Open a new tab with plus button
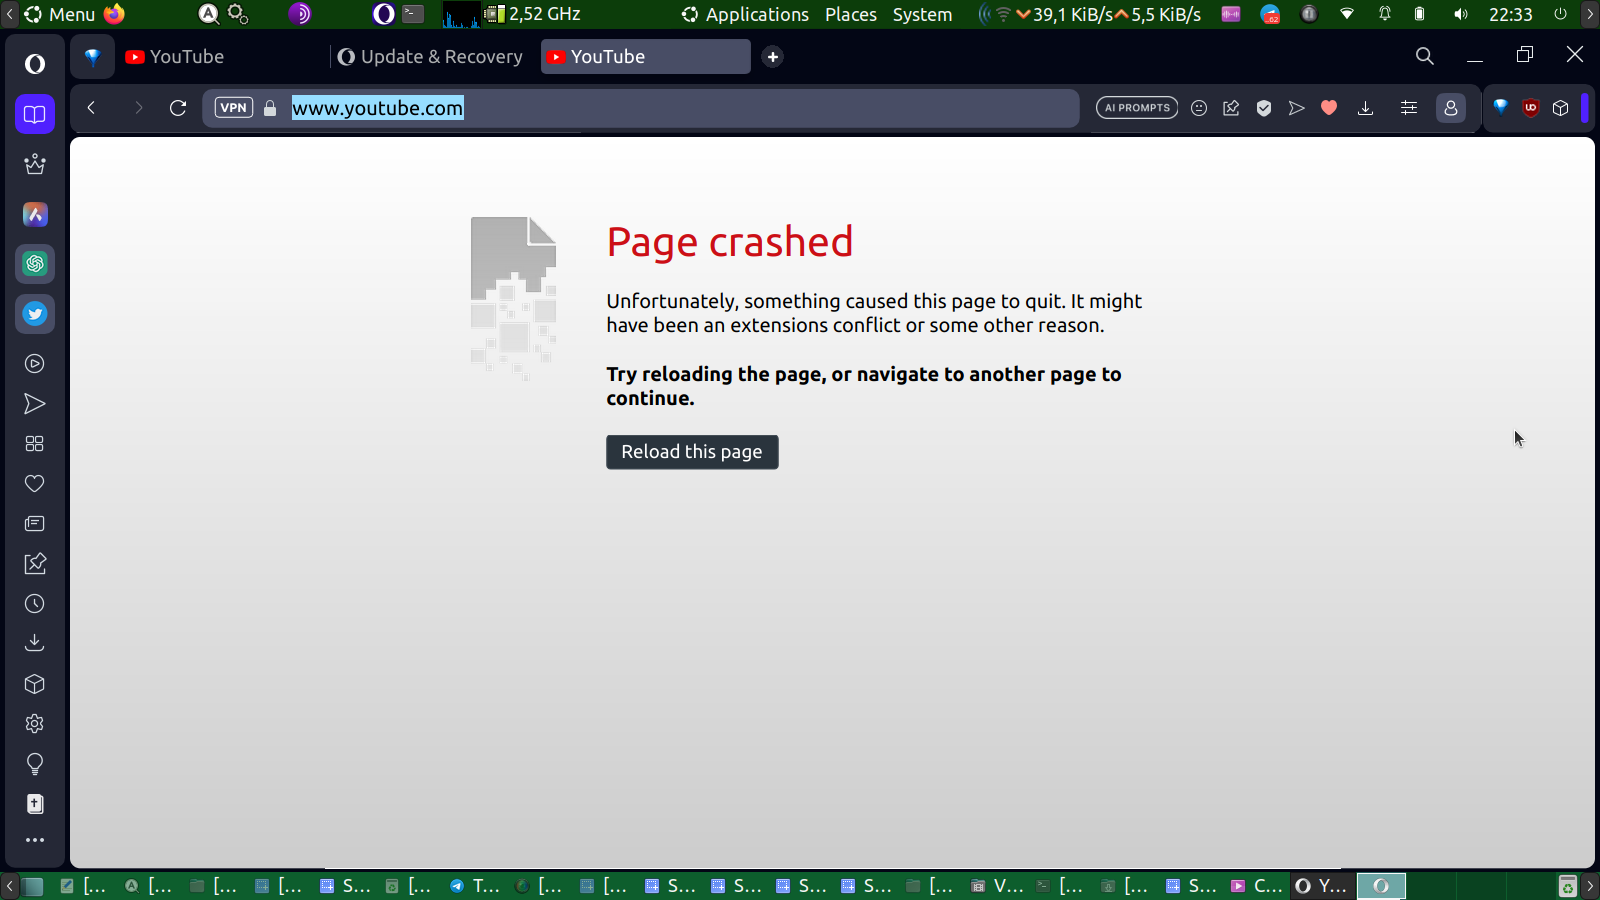This screenshot has width=1600, height=900. [773, 57]
